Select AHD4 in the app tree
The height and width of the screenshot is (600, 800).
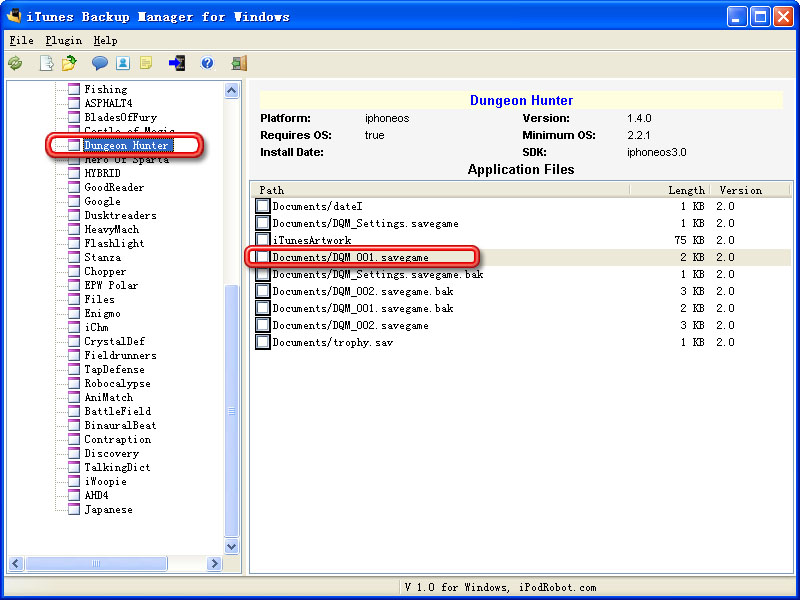click(x=96, y=495)
